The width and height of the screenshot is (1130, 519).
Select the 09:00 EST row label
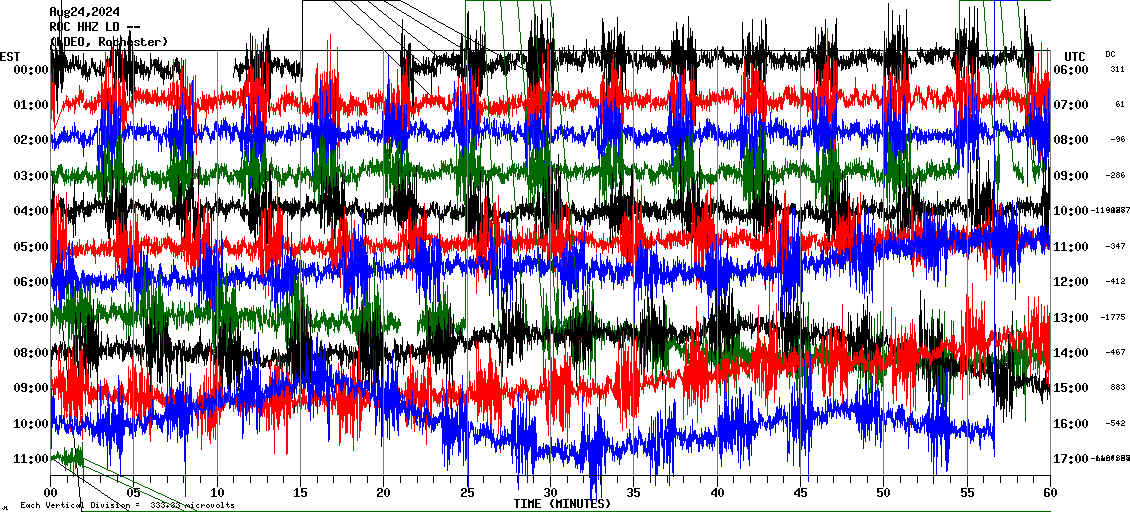tap(32, 388)
